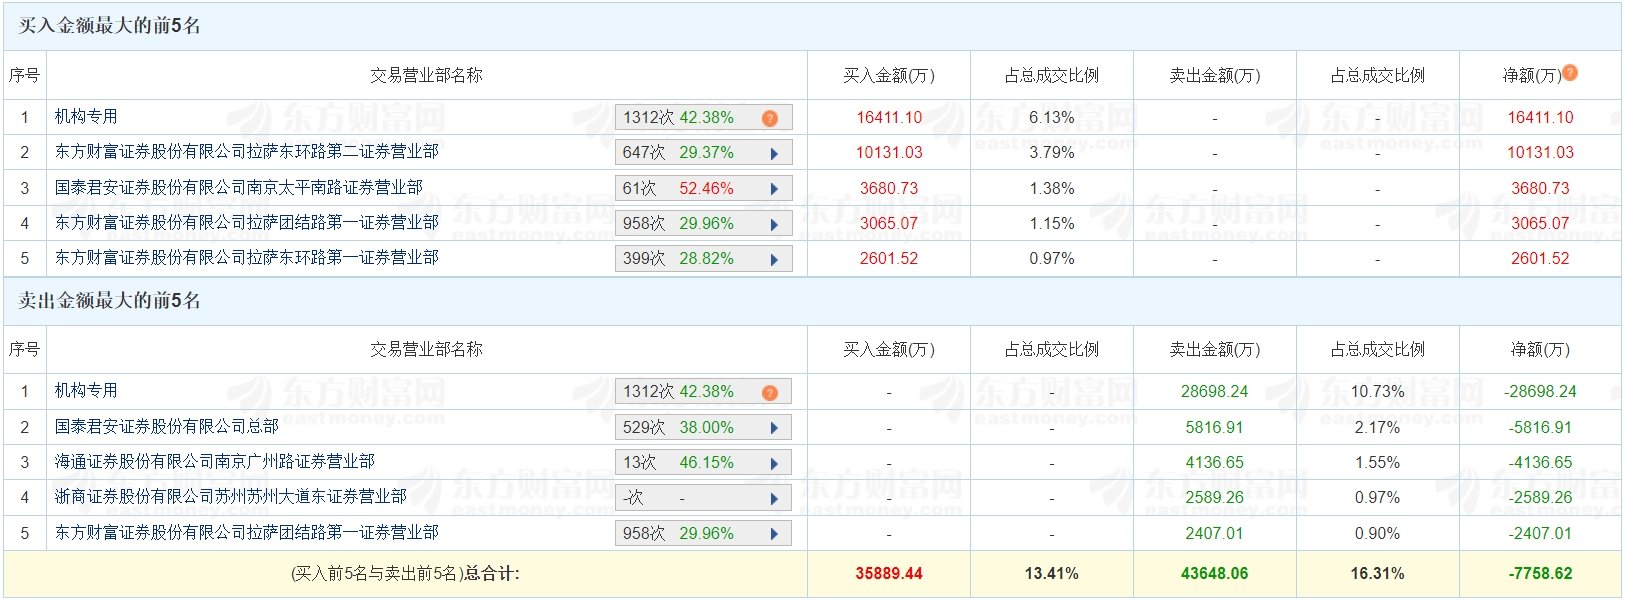Viewport: 1626px width, 603px height.
Task: Select the total 16.31% cell
Action: click(1377, 573)
